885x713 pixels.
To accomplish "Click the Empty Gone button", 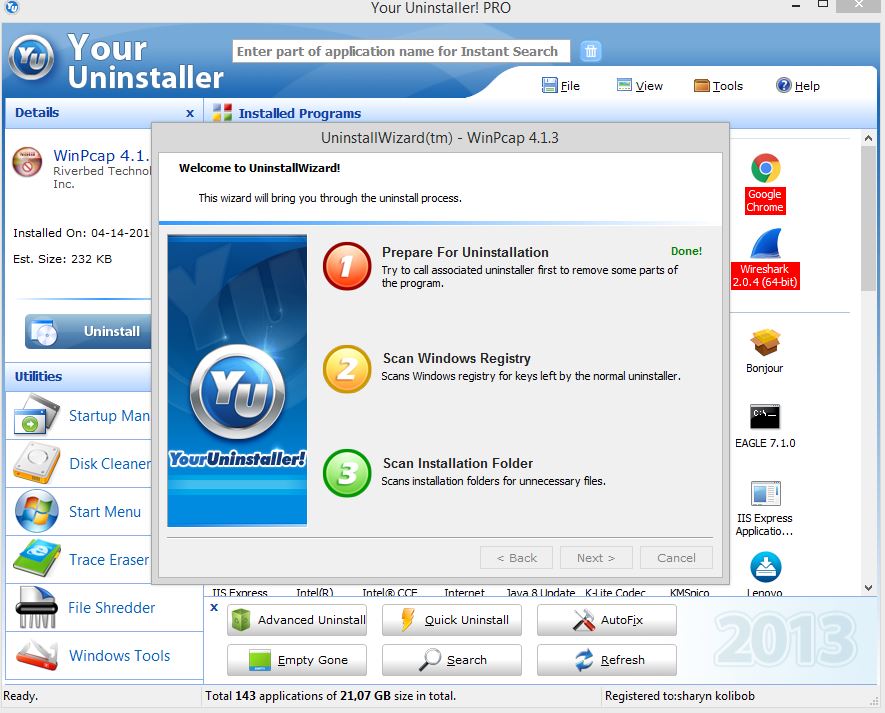I will point(297,660).
